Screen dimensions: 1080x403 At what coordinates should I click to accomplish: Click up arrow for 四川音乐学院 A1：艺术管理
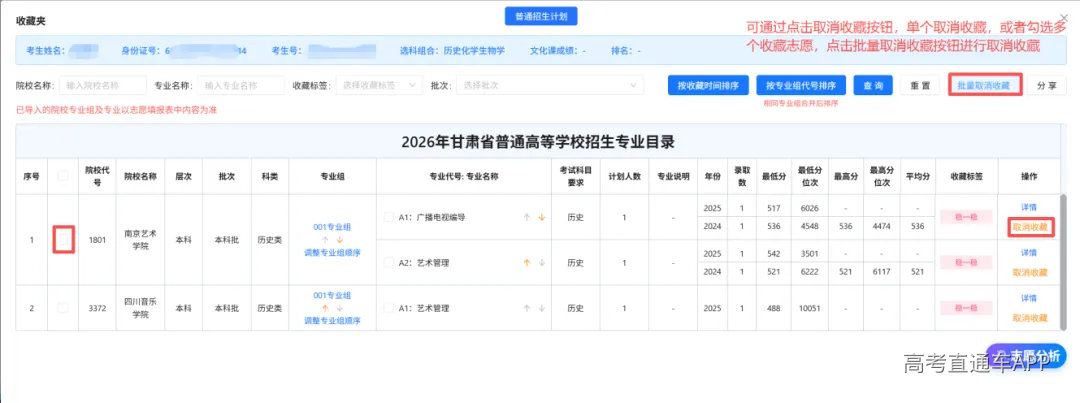click(527, 308)
